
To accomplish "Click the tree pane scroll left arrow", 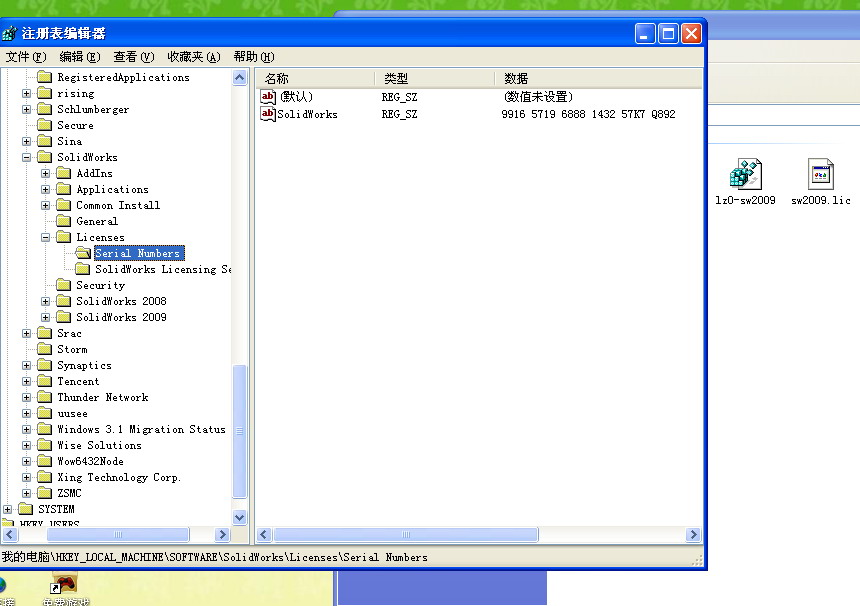I will coord(10,534).
